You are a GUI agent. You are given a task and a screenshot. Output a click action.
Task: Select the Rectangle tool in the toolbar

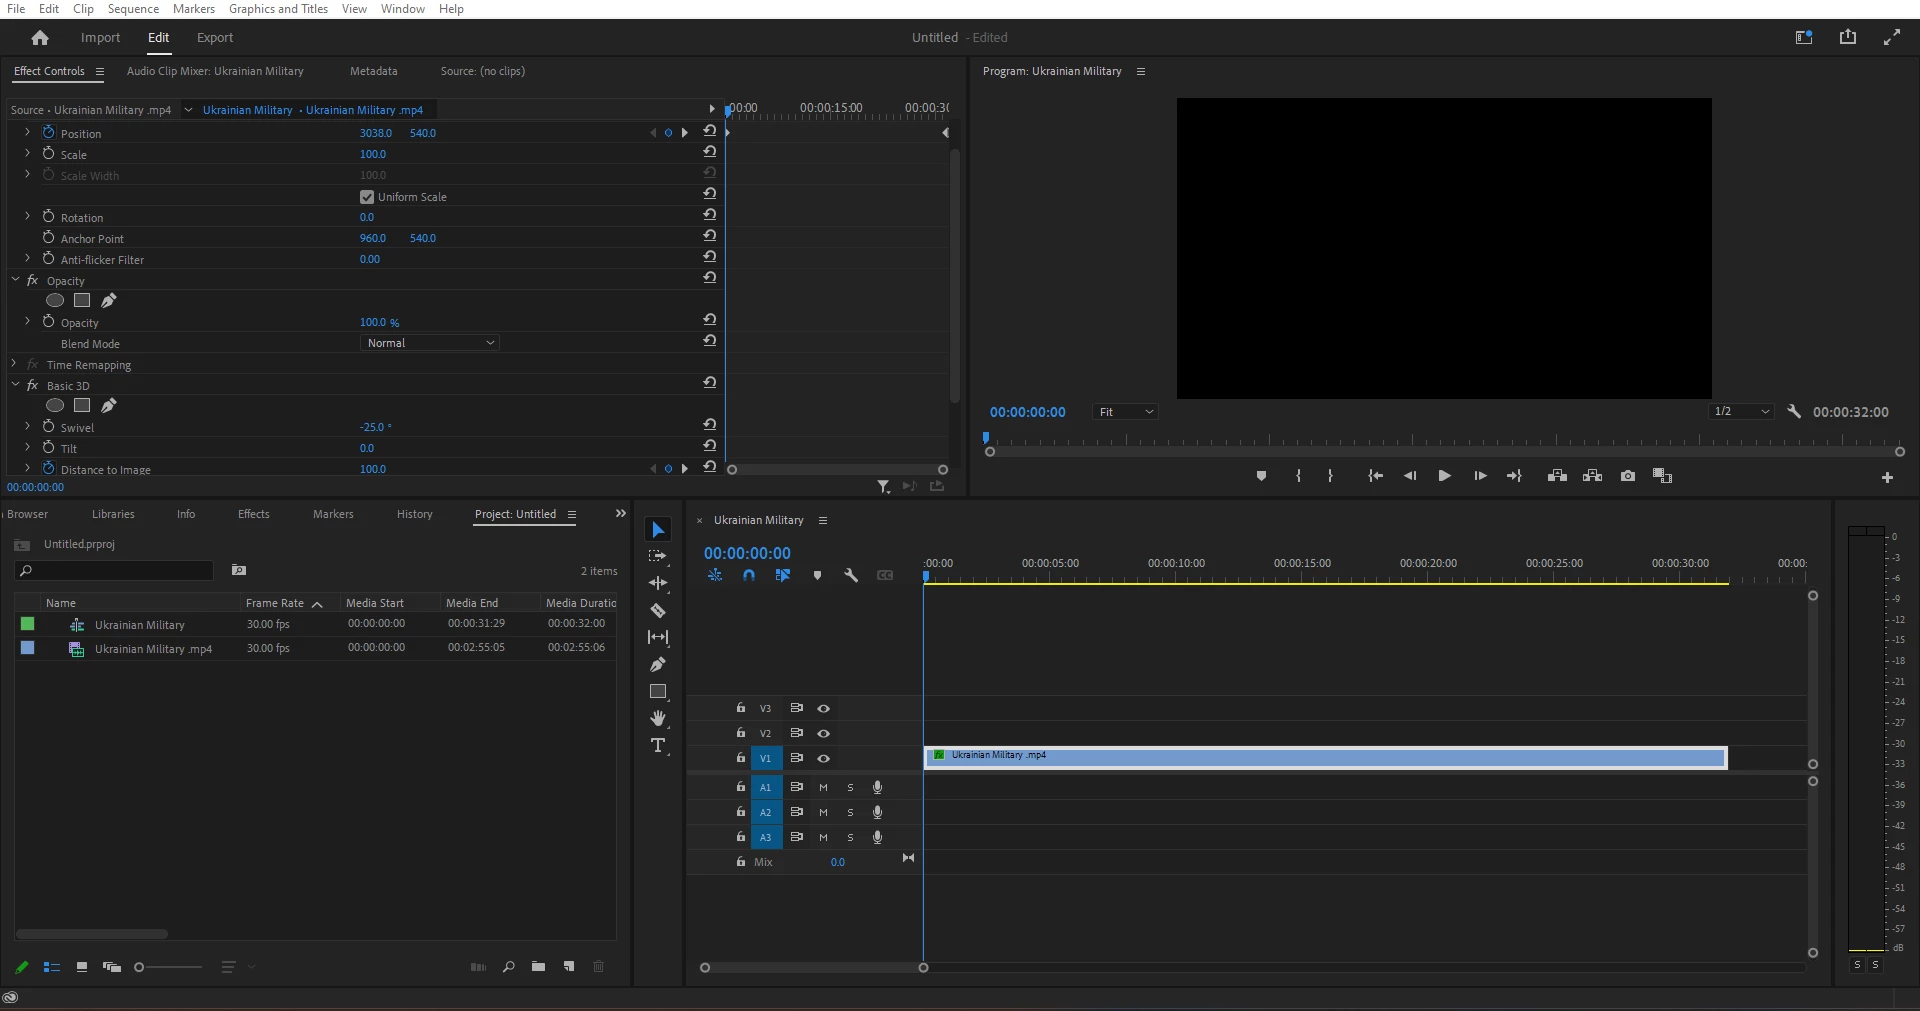[x=658, y=691]
